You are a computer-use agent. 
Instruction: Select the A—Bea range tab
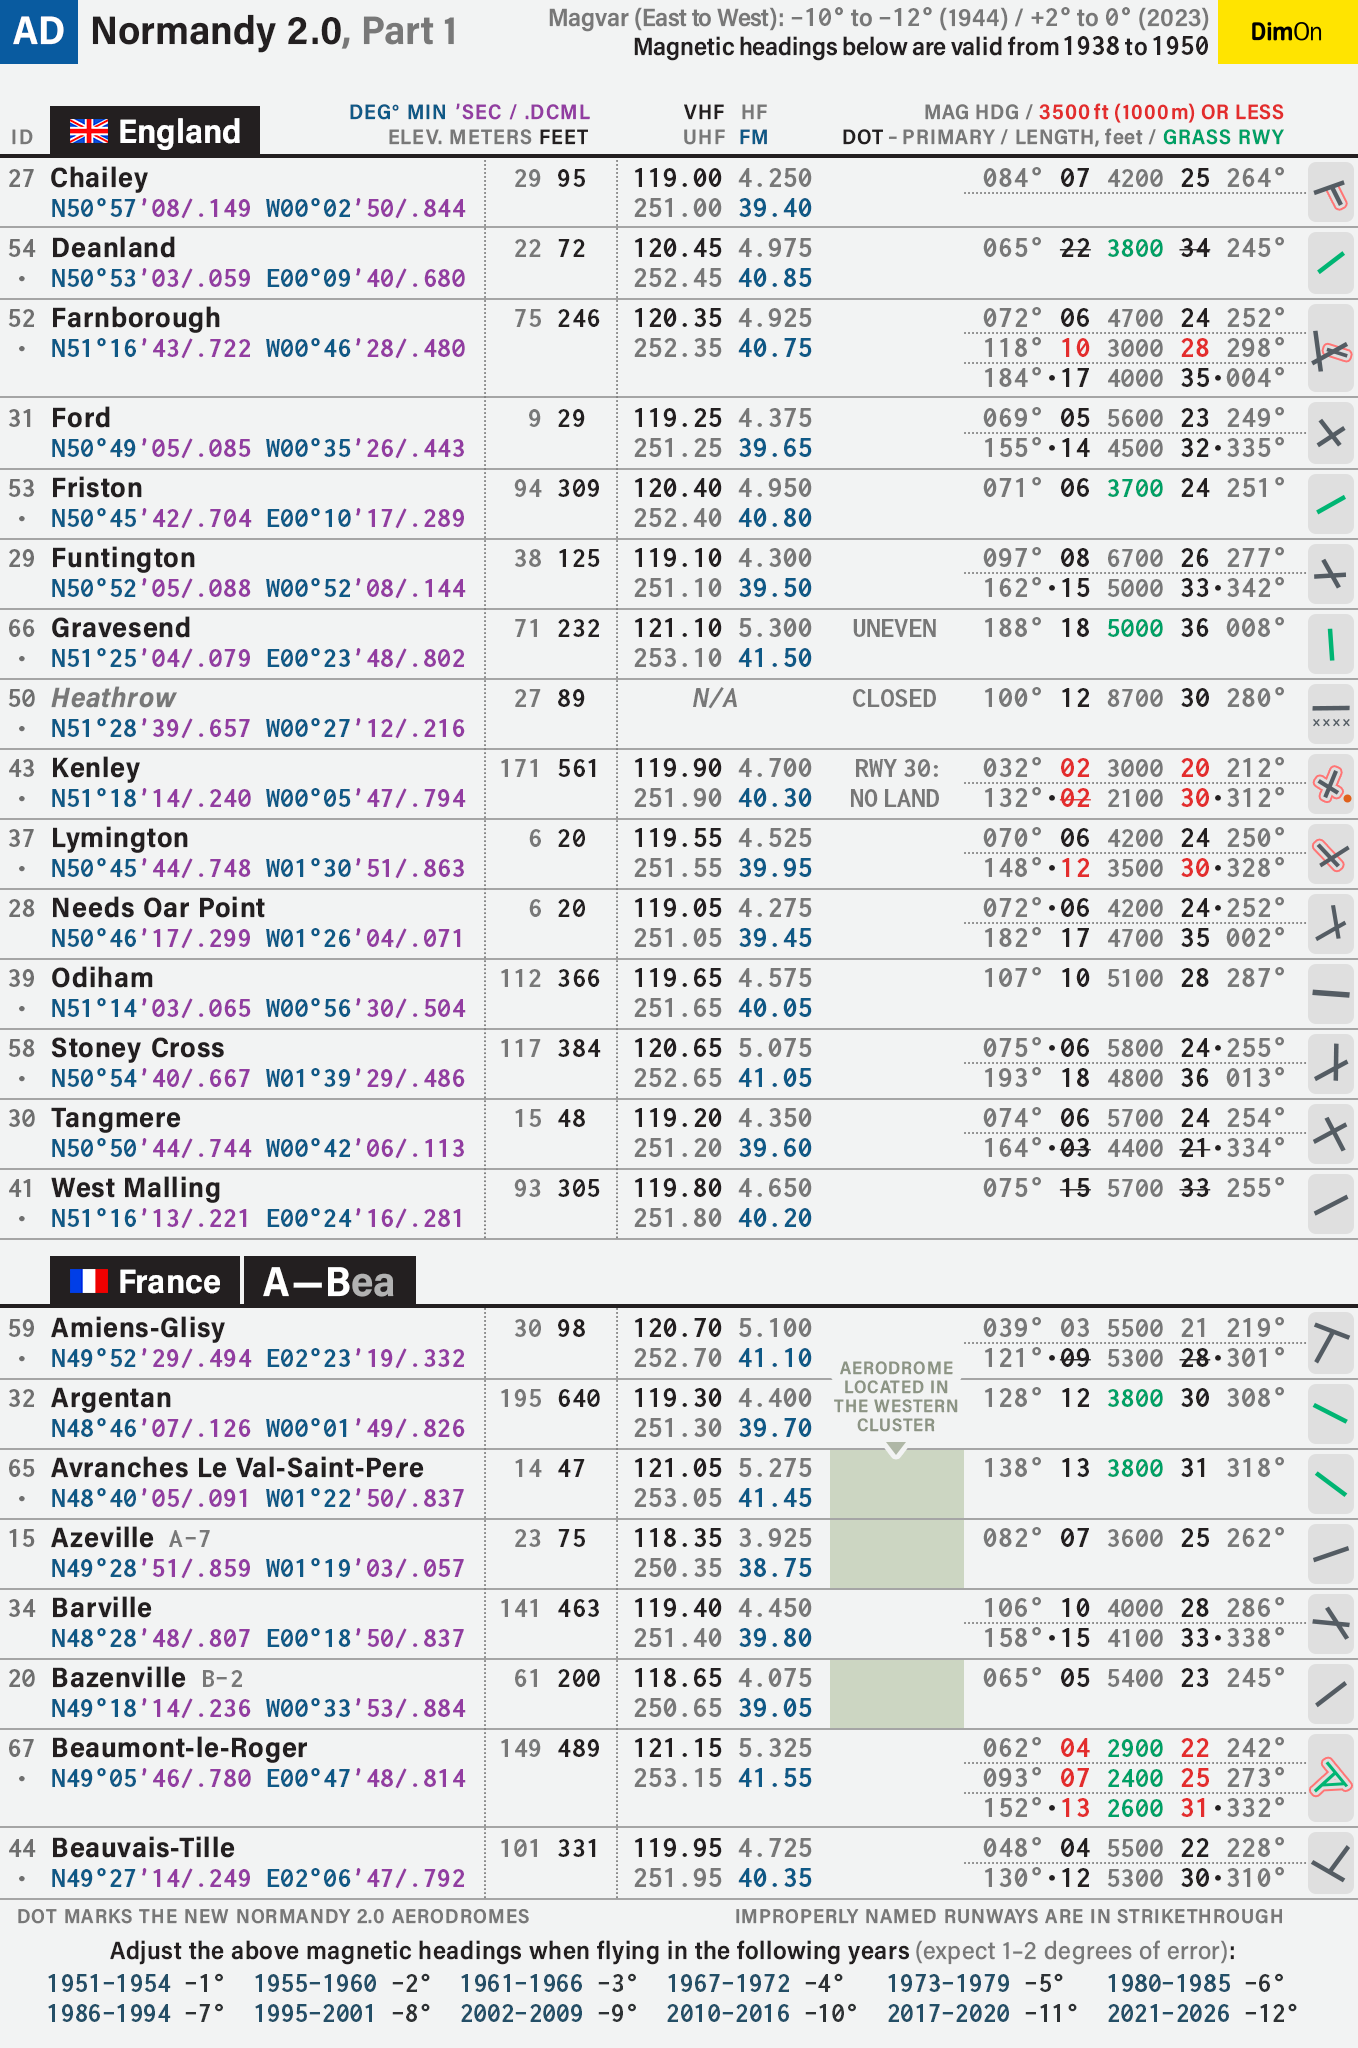pyautogui.click(x=329, y=1281)
